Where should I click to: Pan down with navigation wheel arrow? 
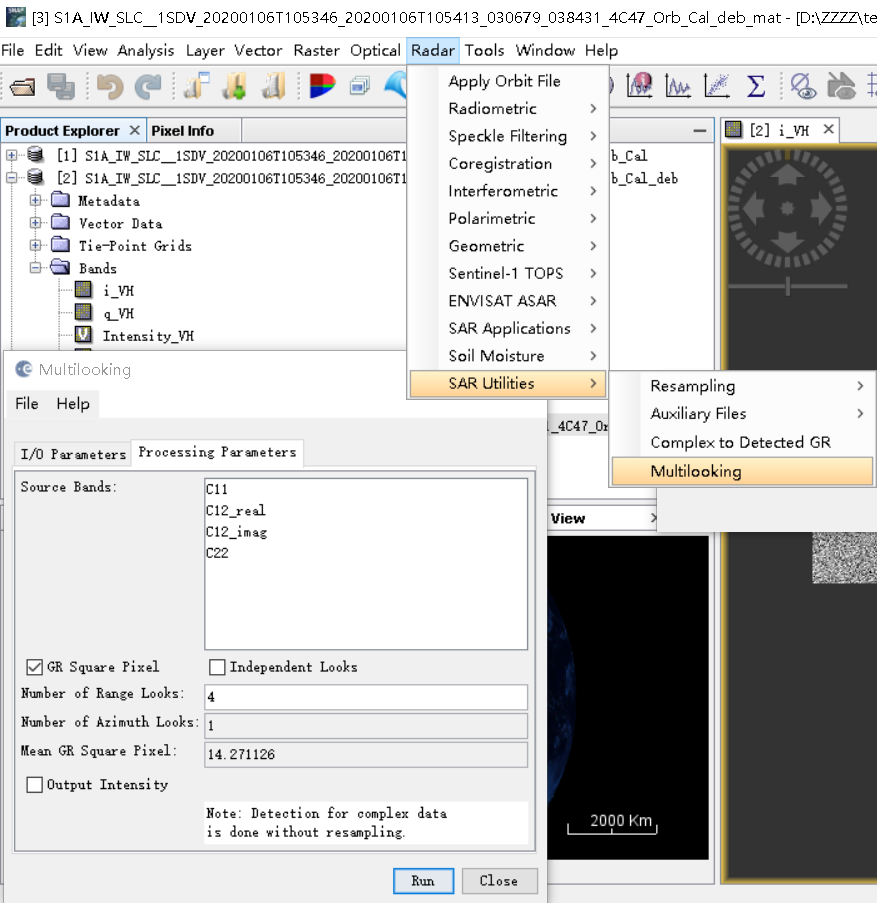pyautogui.click(x=787, y=242)
